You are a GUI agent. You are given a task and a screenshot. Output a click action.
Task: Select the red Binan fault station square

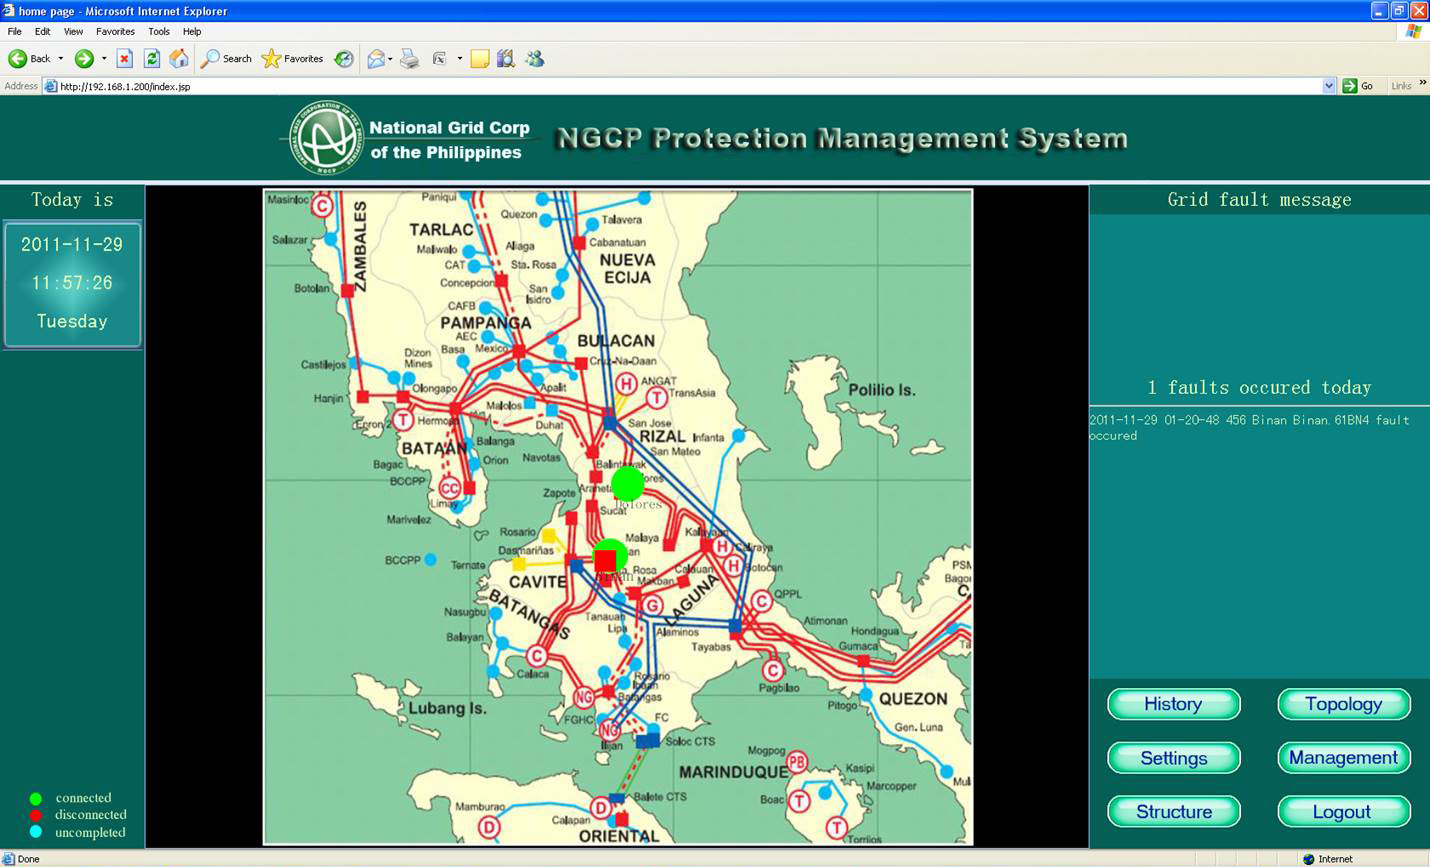(x=605, y=561)
